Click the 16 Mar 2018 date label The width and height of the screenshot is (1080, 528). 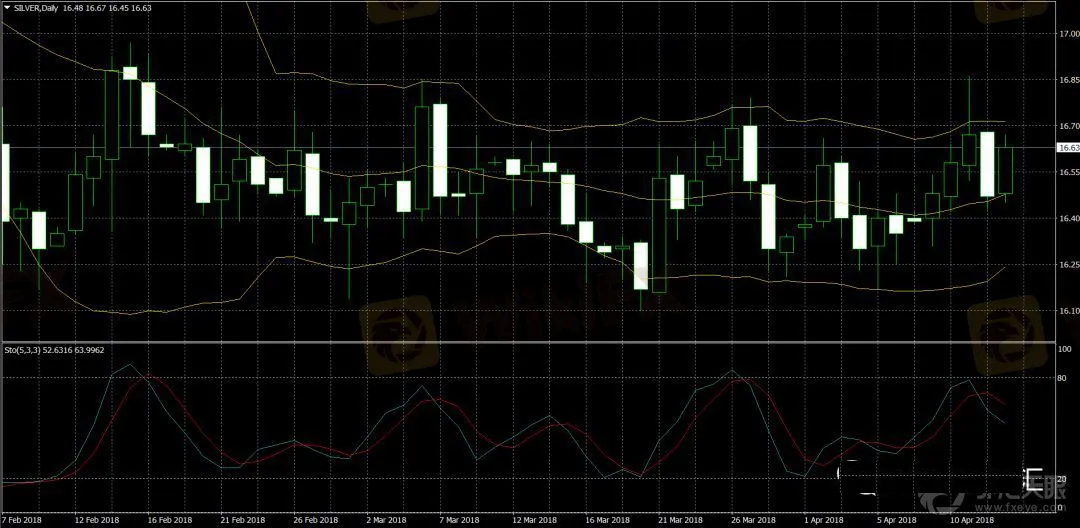pyautogui.click(x=607, y=520)
